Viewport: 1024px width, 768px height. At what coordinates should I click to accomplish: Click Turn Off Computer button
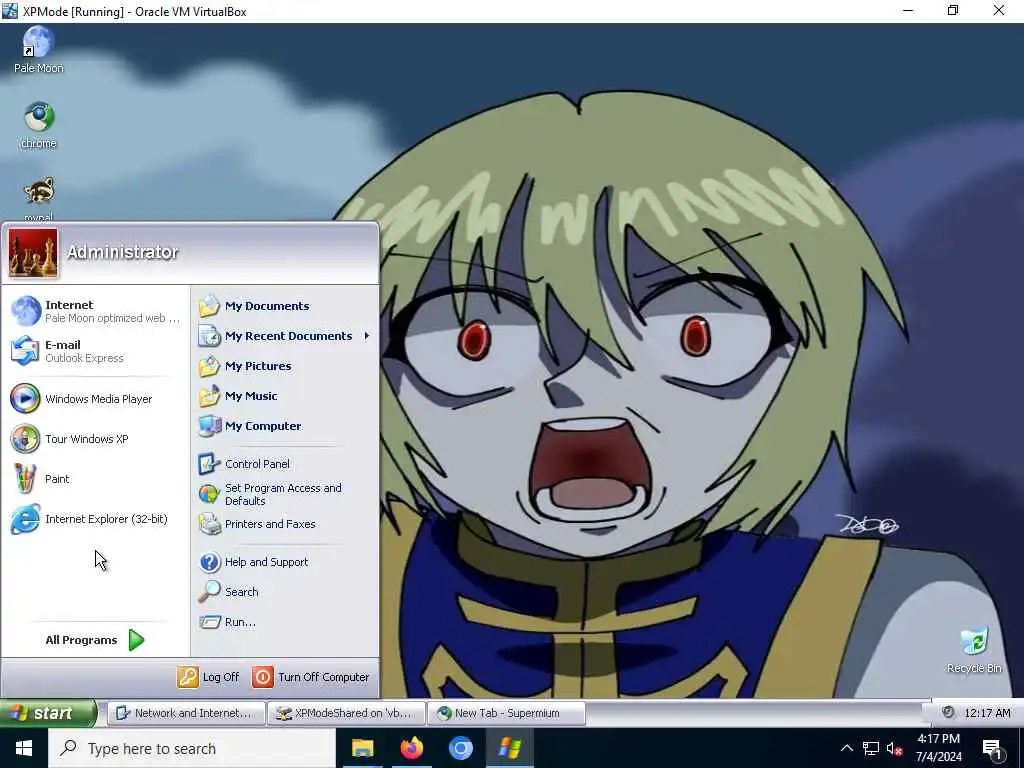pyautogui.click(x=311, y=677)
